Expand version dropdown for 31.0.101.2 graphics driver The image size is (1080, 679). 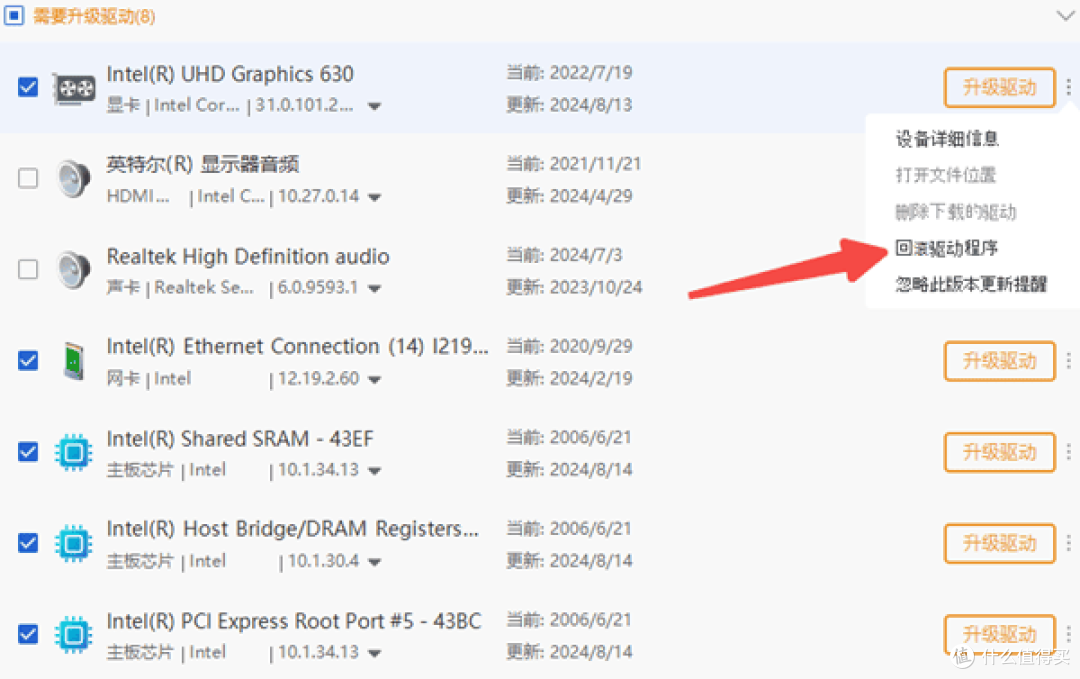pos(374,107)
